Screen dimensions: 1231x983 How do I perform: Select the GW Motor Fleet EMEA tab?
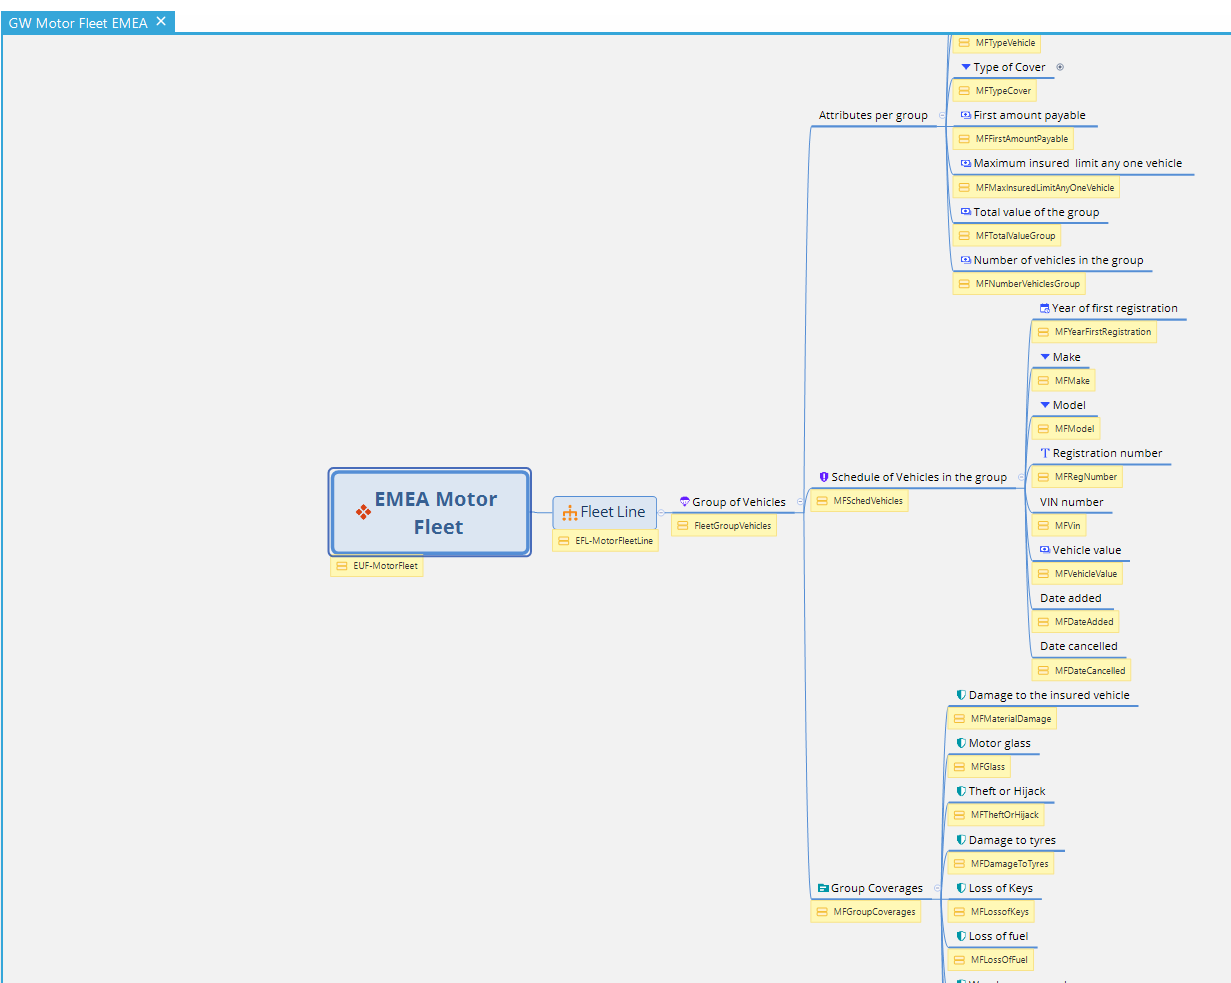[78, 22]
